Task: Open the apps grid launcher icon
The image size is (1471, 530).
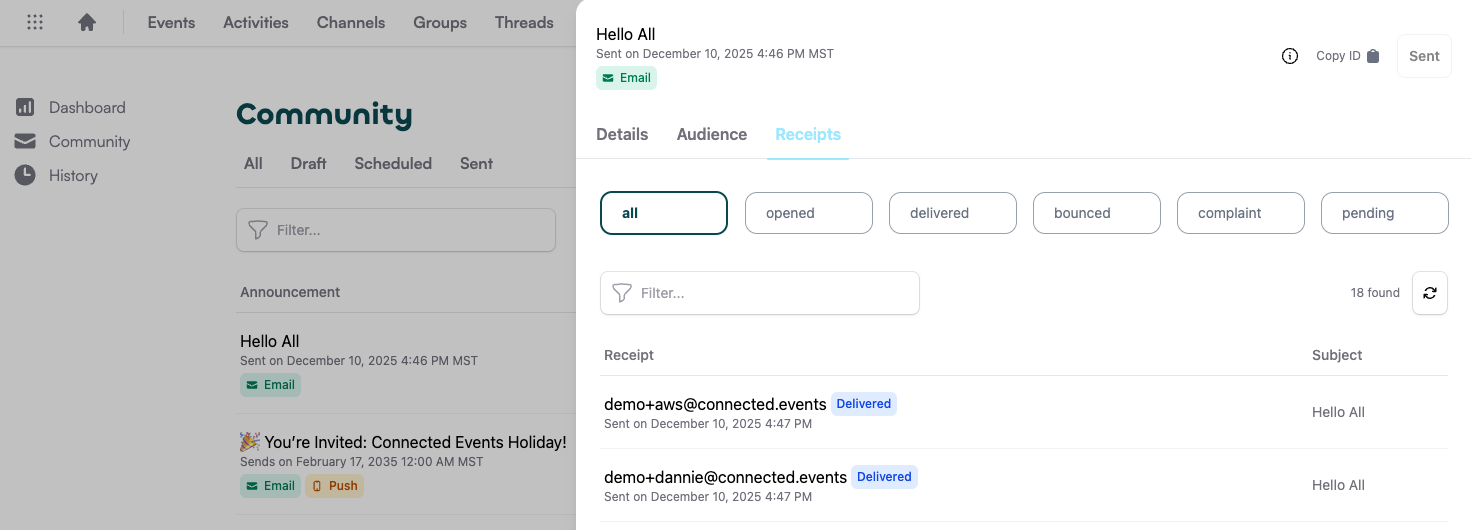Action: point(35,22)
